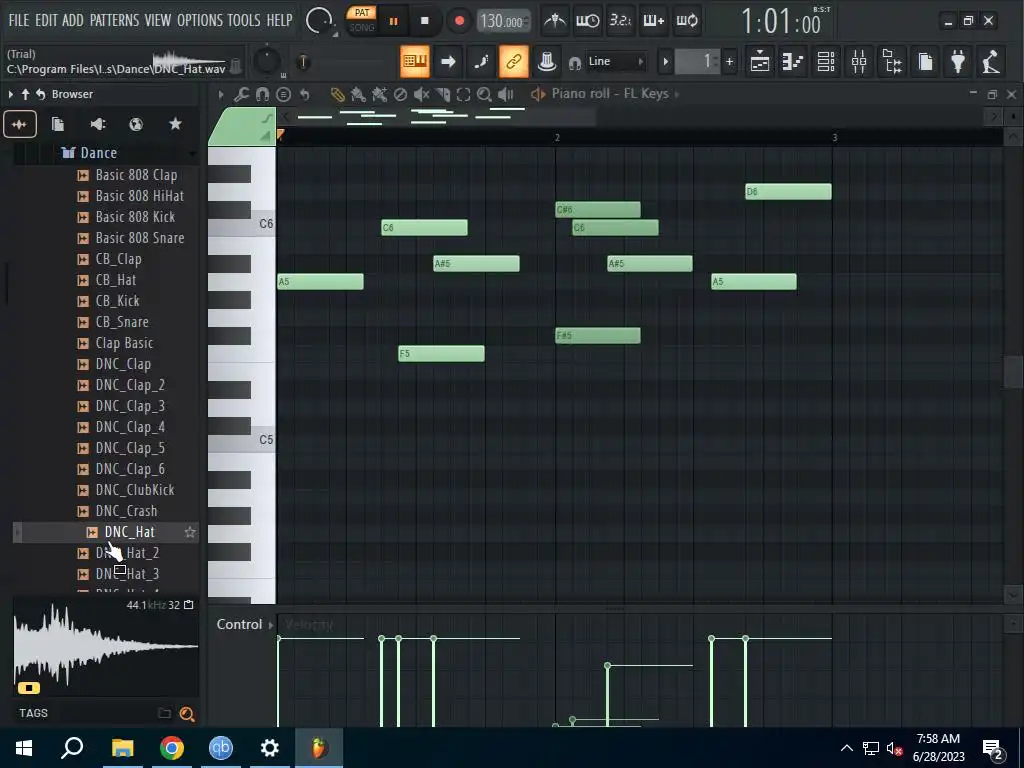Click the Browser collapse up arrow

pyautogui.click(x=25, y=95)
